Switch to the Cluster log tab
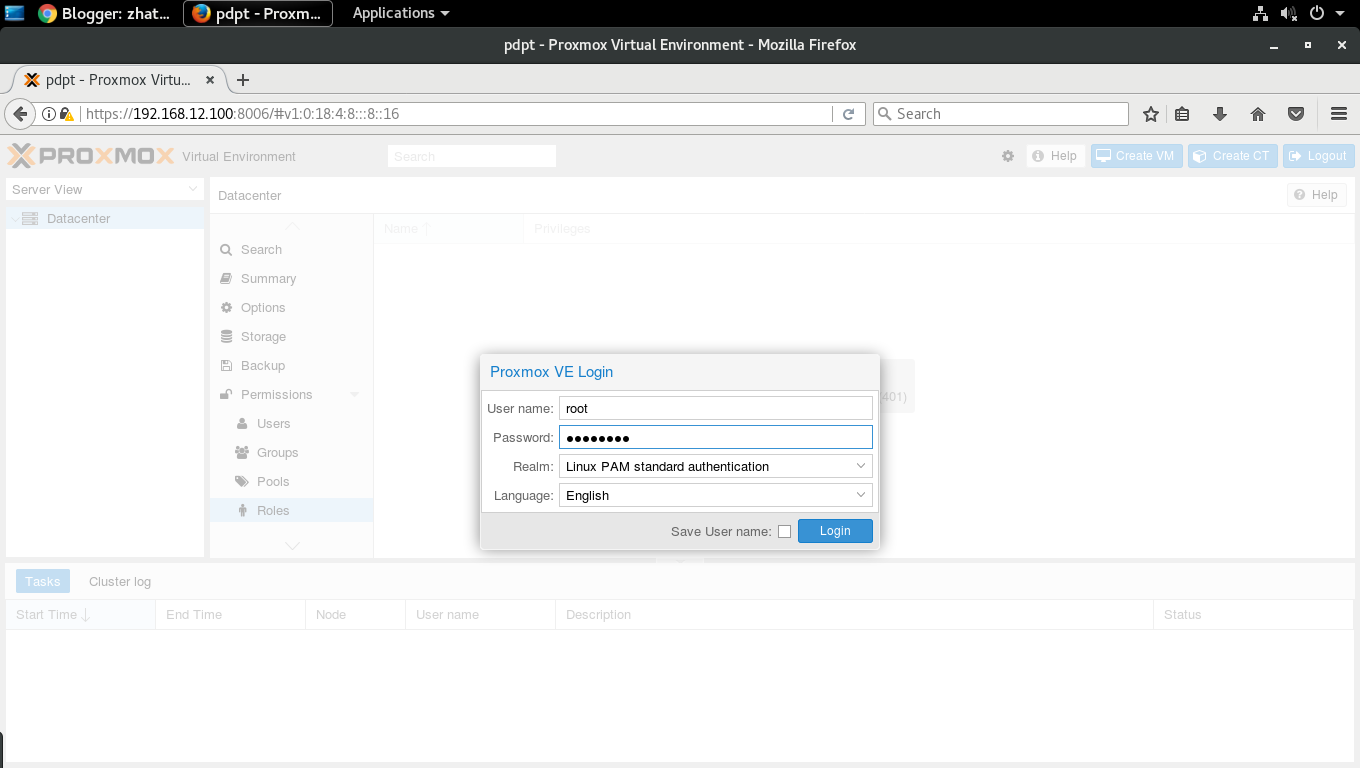This screenshot has width=1360, height=768. (x=120, y=582)
